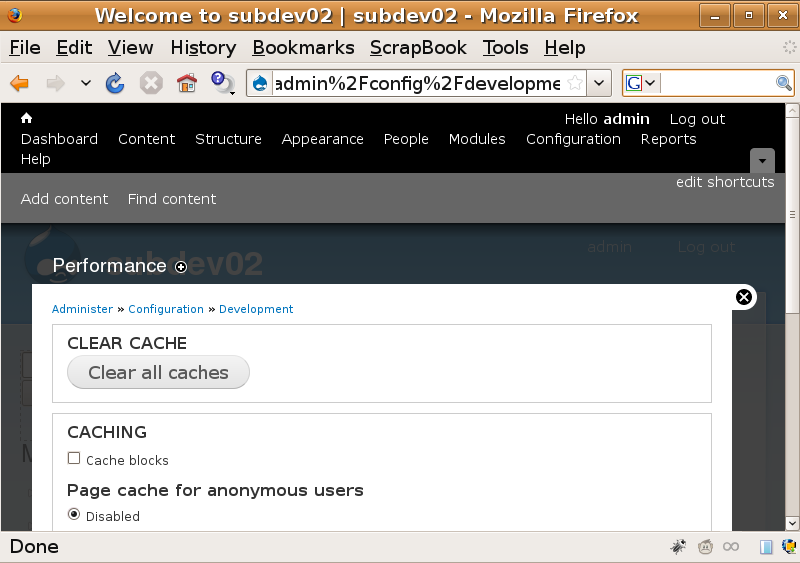Enable the Cache blocks checkbox

[x=74, y=458]
